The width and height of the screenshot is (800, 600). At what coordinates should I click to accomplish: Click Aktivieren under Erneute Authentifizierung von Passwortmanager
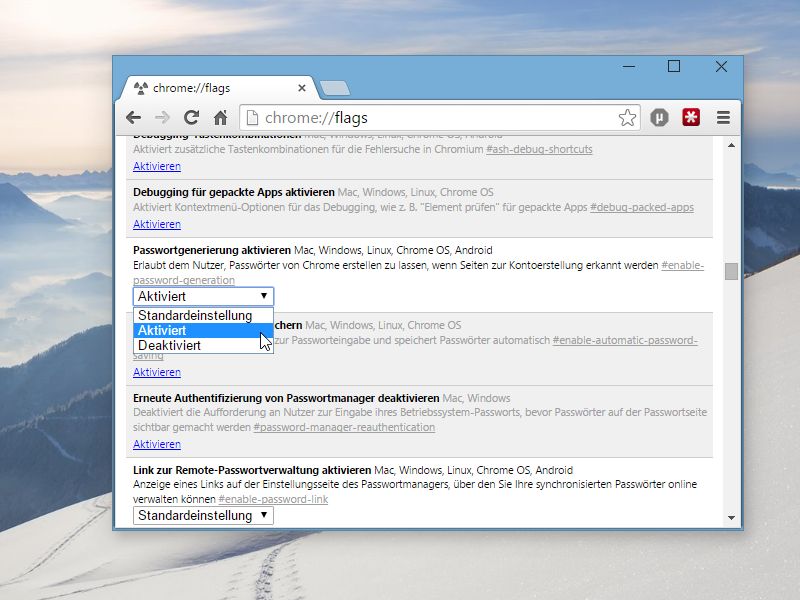pos(157,444)
